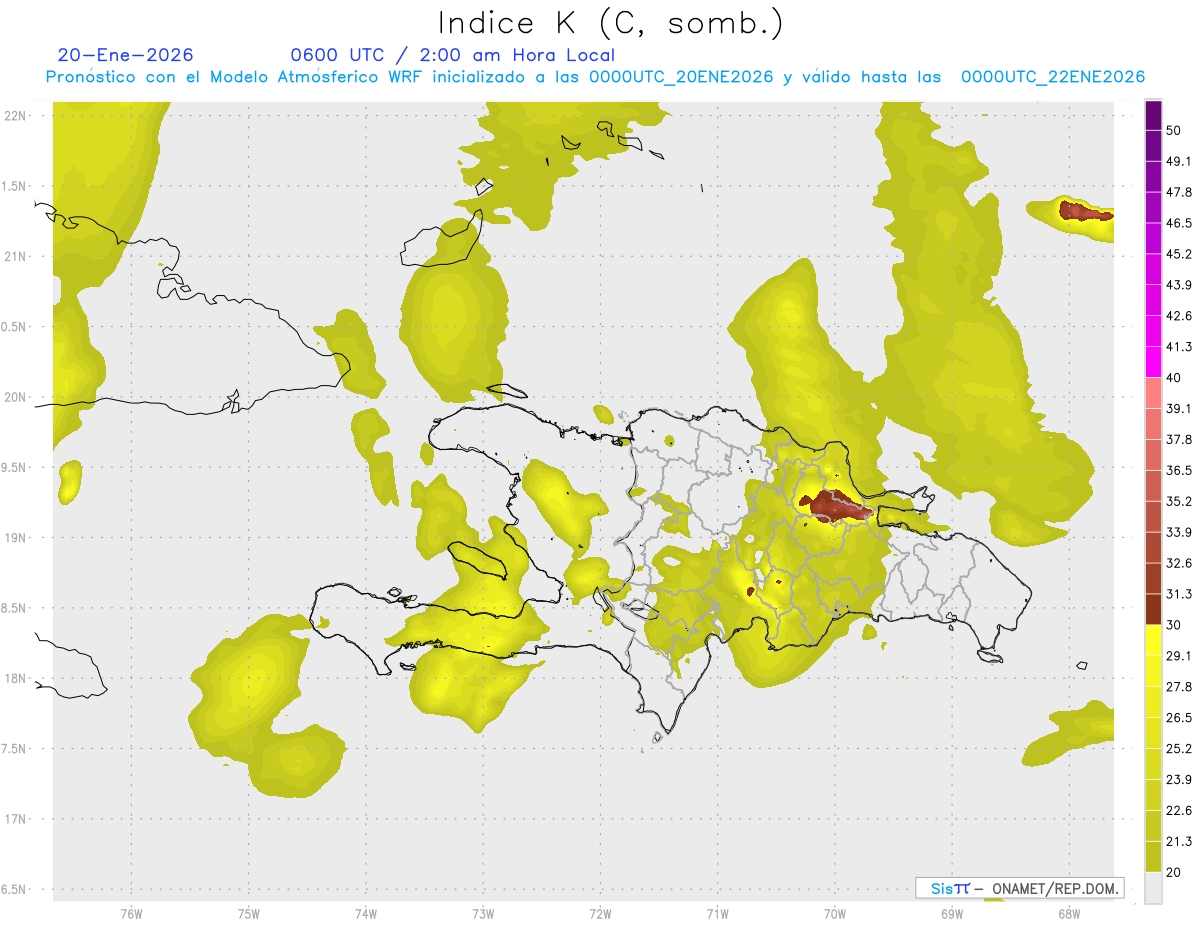The image size is (1200, 927).
Task: Click the '68W' longitude label
Action: (x=1068, y=914)
